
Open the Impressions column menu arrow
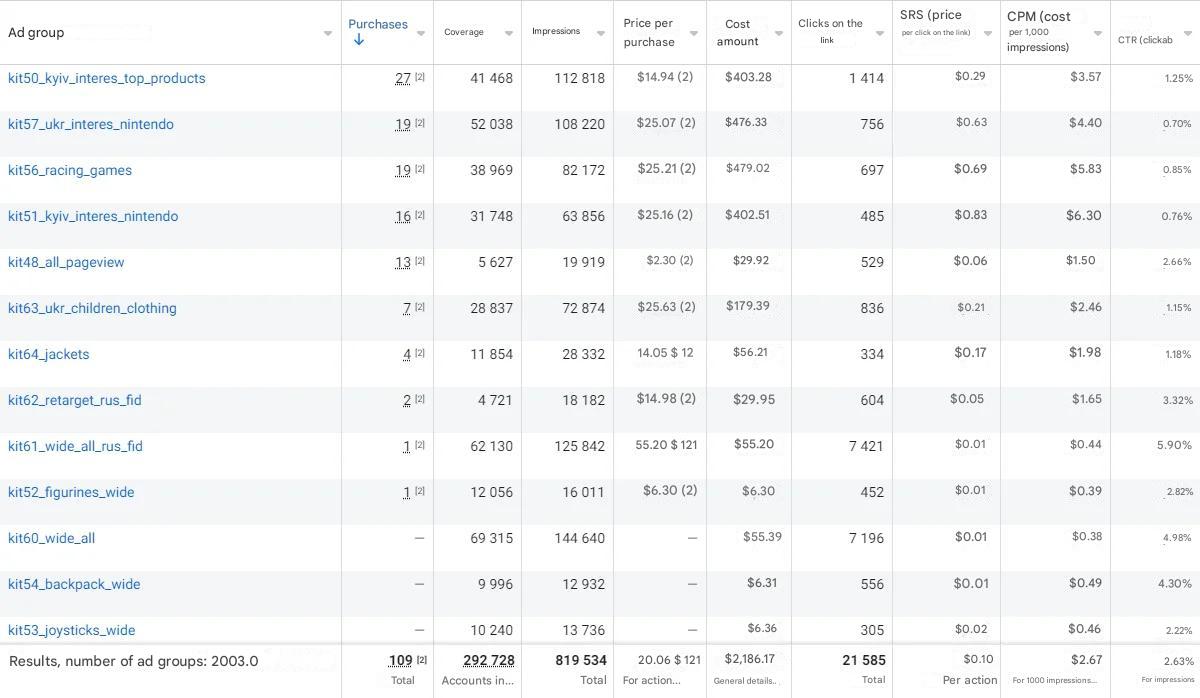[x=601, y=33]
